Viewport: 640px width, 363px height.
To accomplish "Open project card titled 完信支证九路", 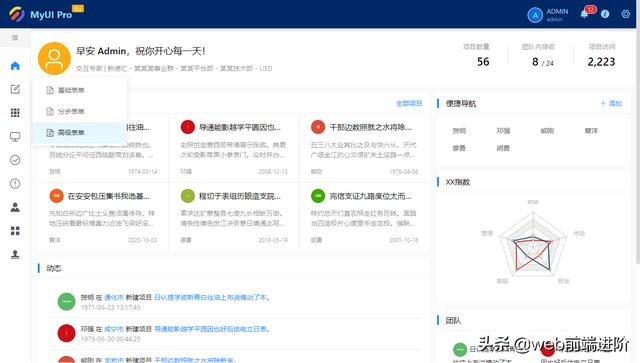I will coord(364,216).
